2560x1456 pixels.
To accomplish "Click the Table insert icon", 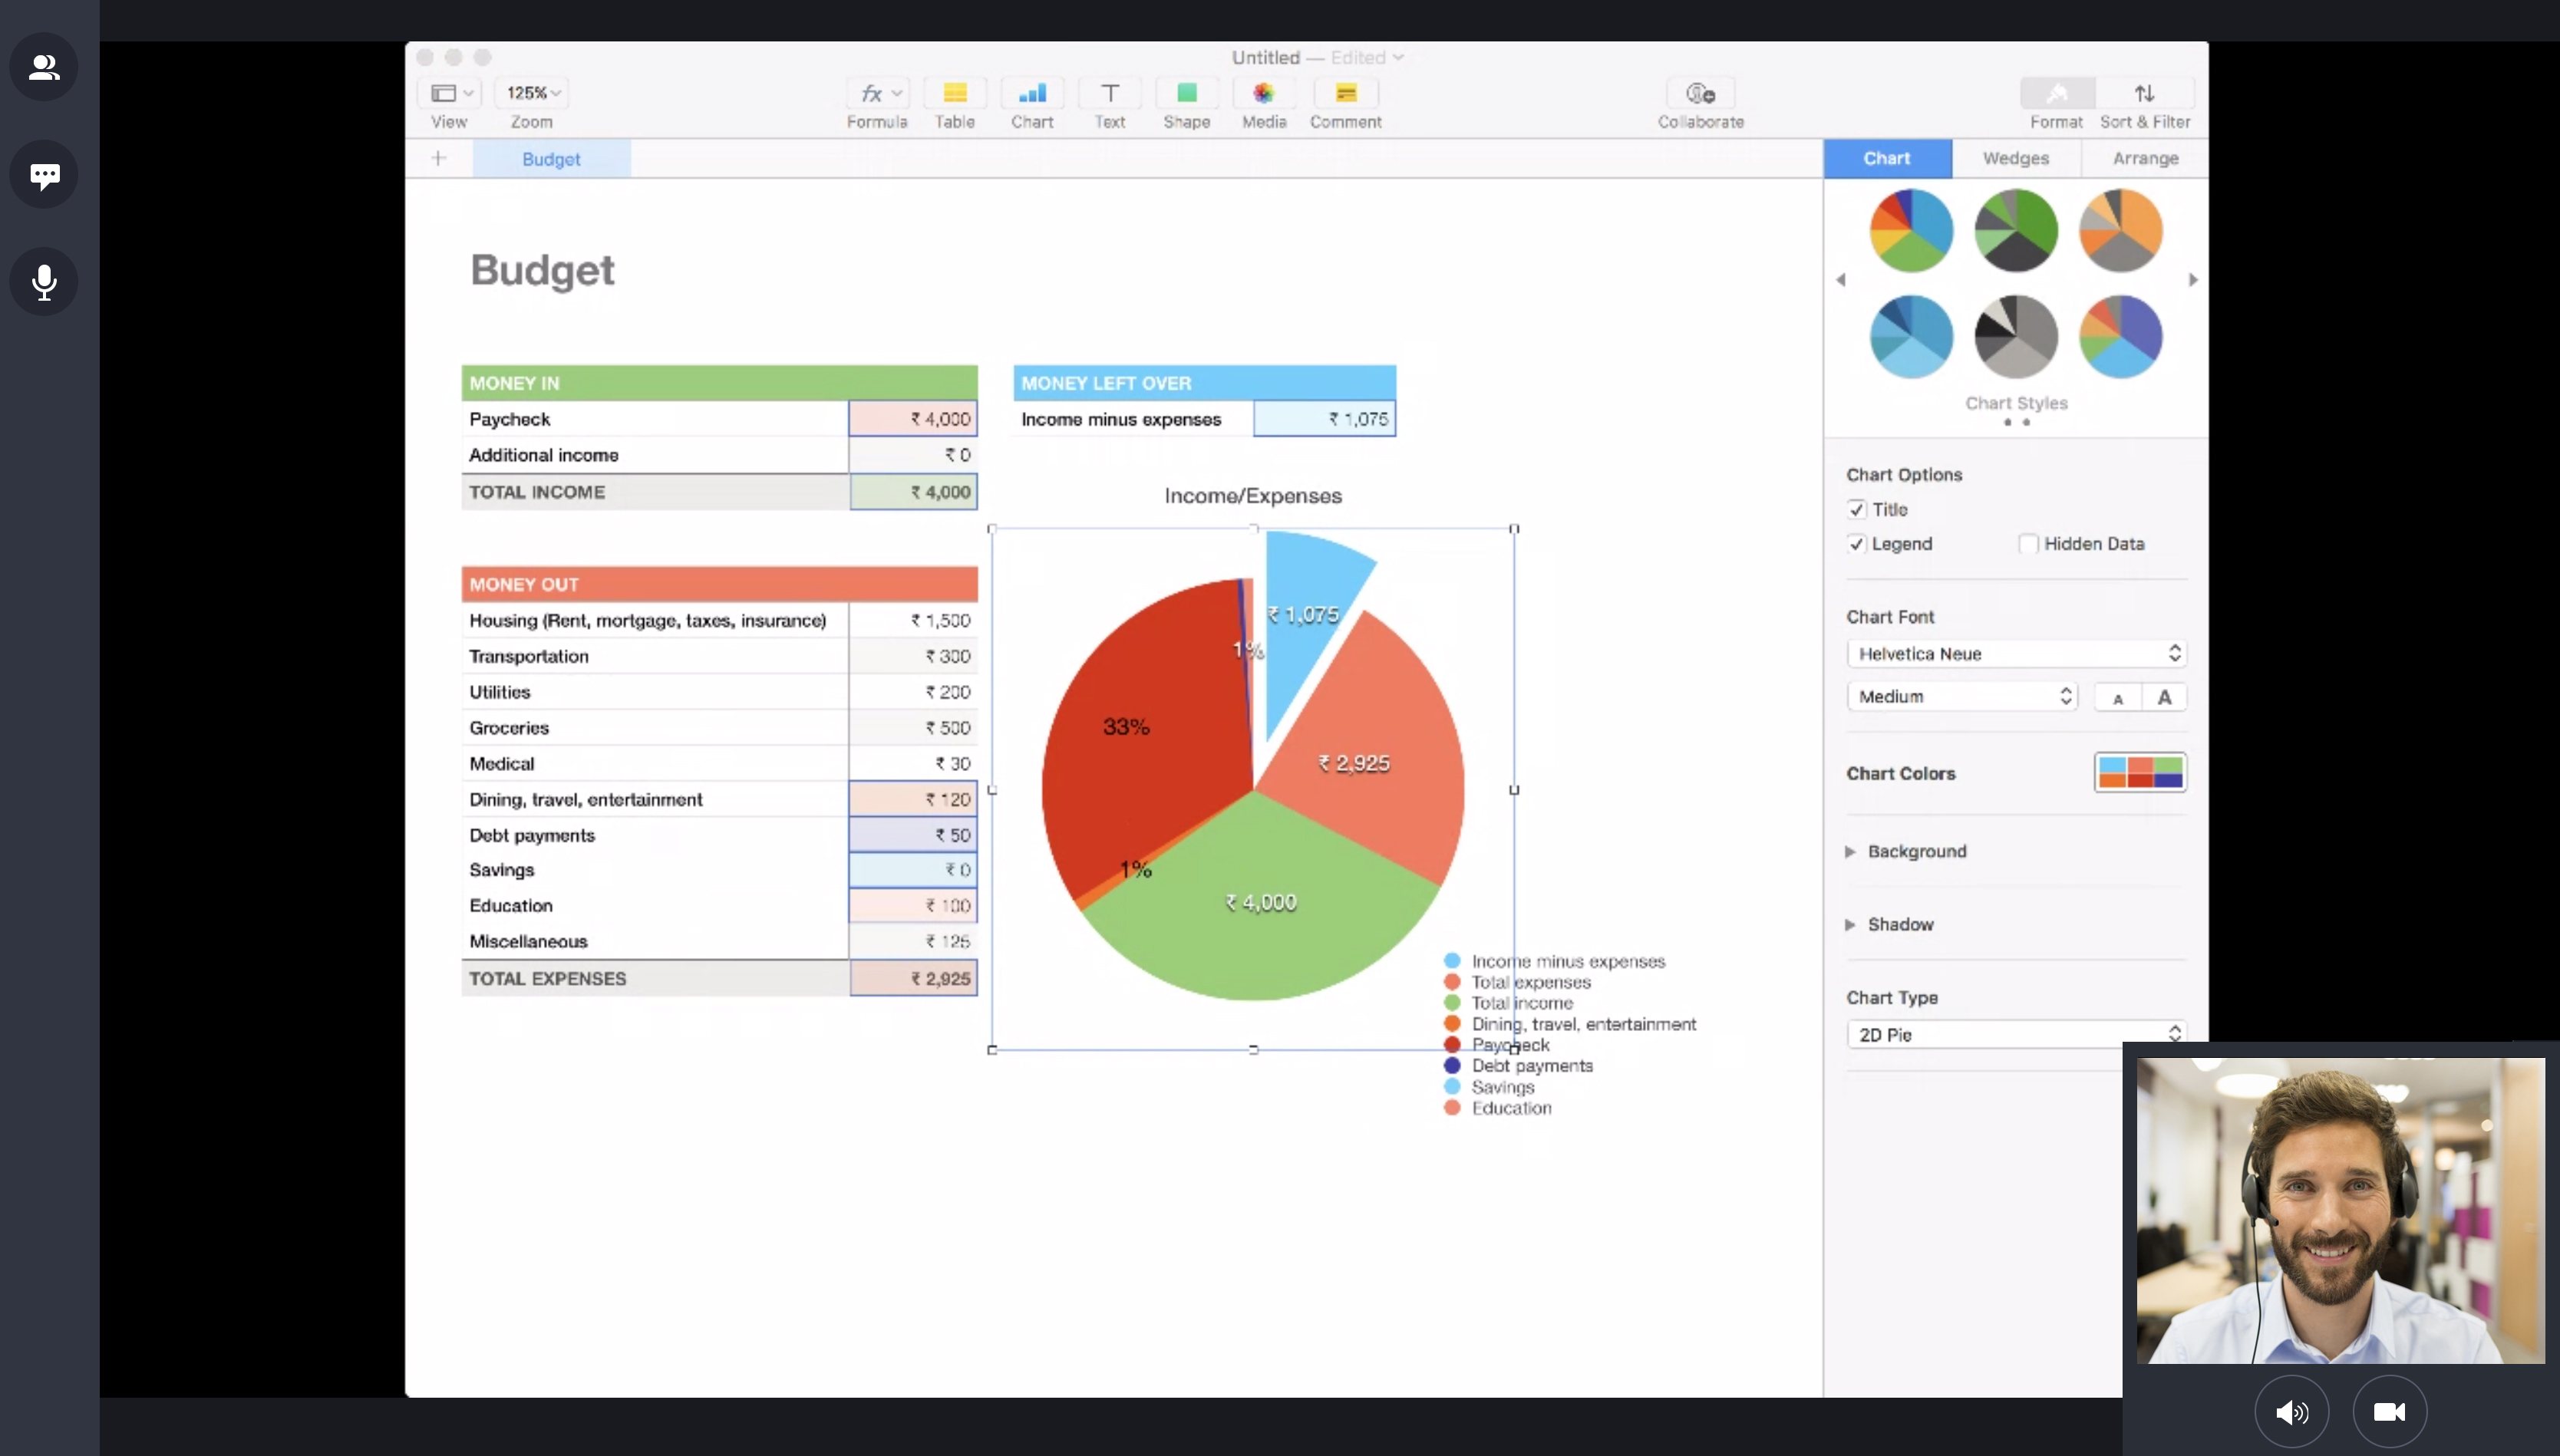I will (954, 94).
